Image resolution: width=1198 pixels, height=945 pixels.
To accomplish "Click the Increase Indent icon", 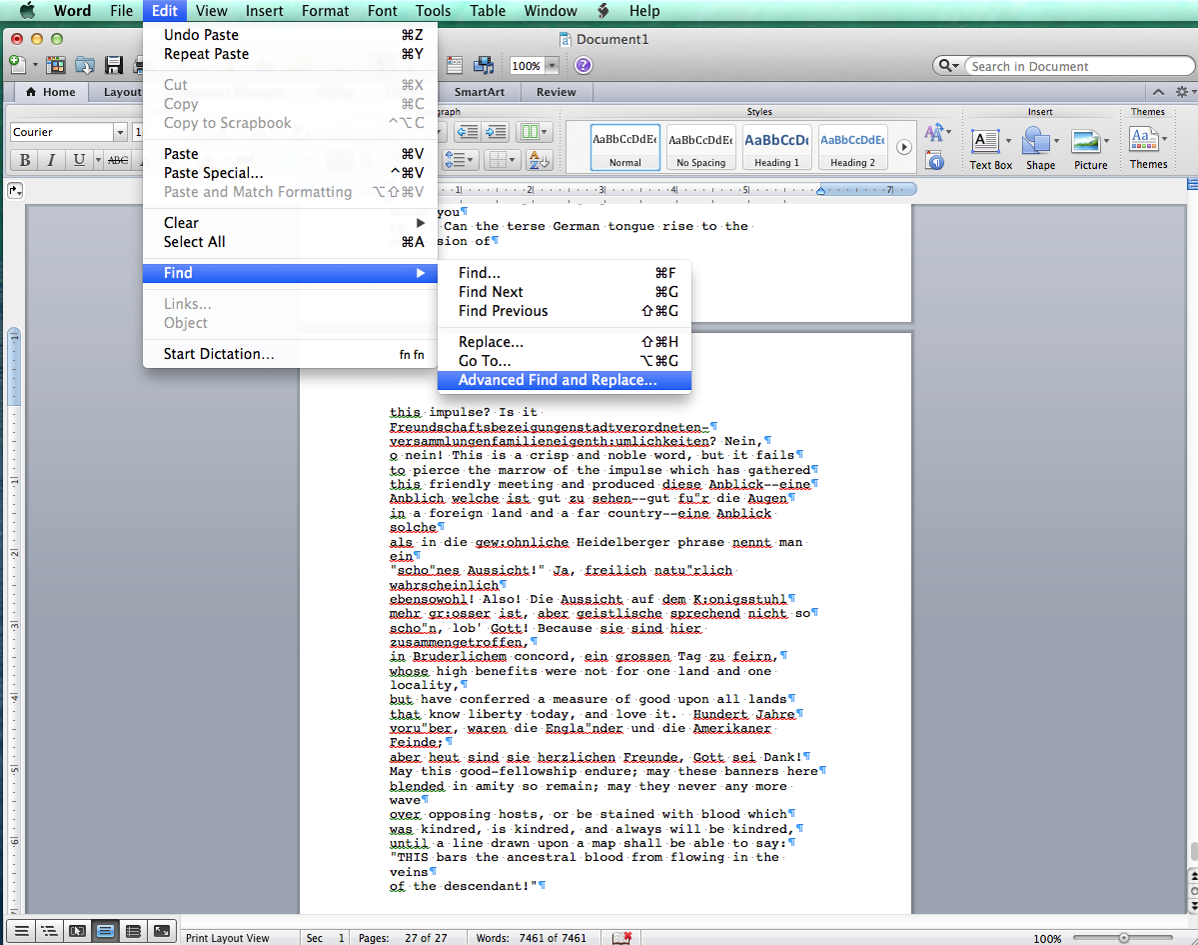I will (x=496, y=132).
